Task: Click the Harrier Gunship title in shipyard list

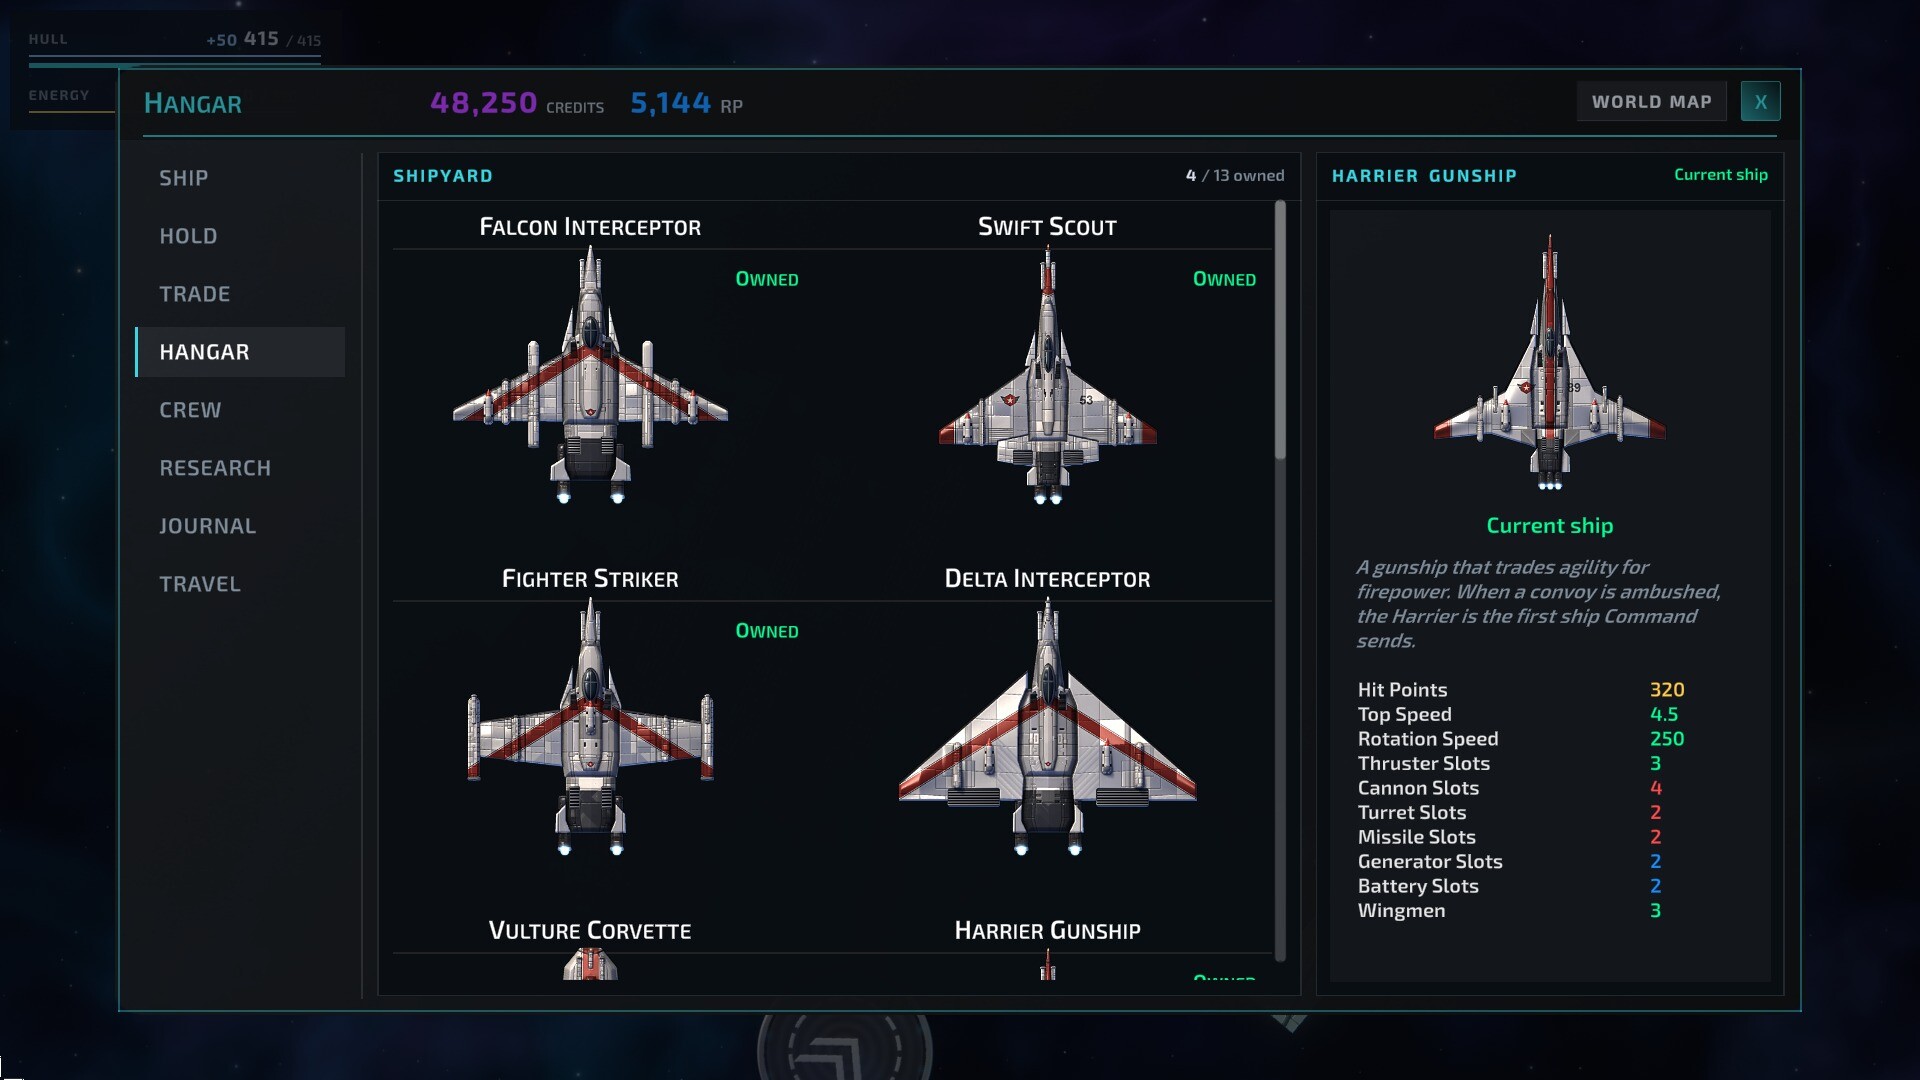Action: 1047,931
